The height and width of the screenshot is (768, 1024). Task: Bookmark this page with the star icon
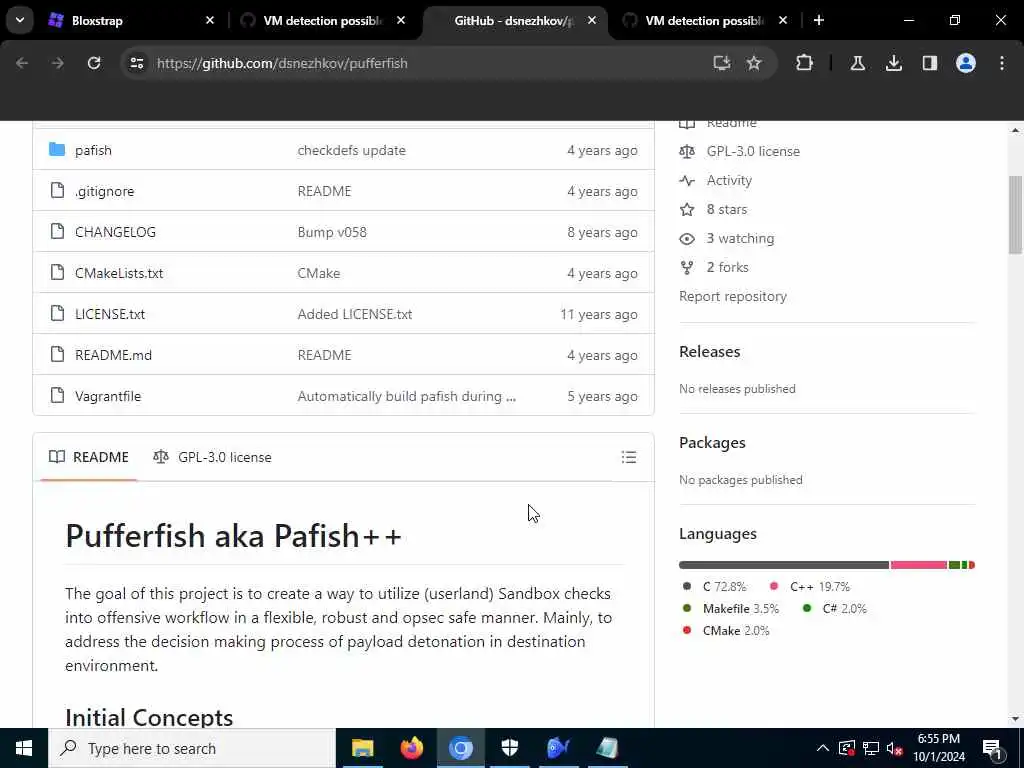pyautogui.click(x=754, y=63)
